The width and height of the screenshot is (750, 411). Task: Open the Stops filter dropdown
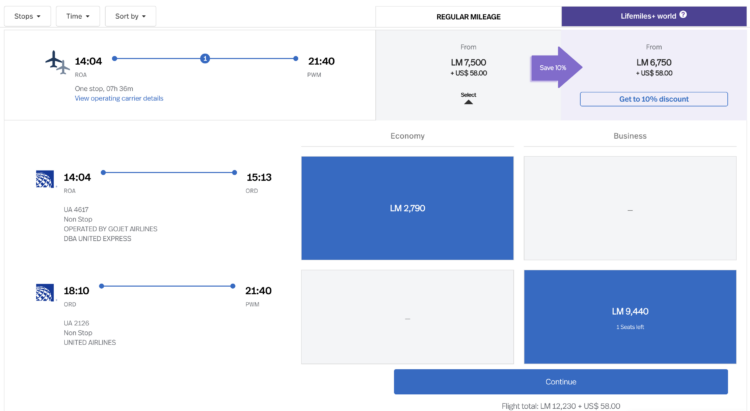[x=27, y=16]
